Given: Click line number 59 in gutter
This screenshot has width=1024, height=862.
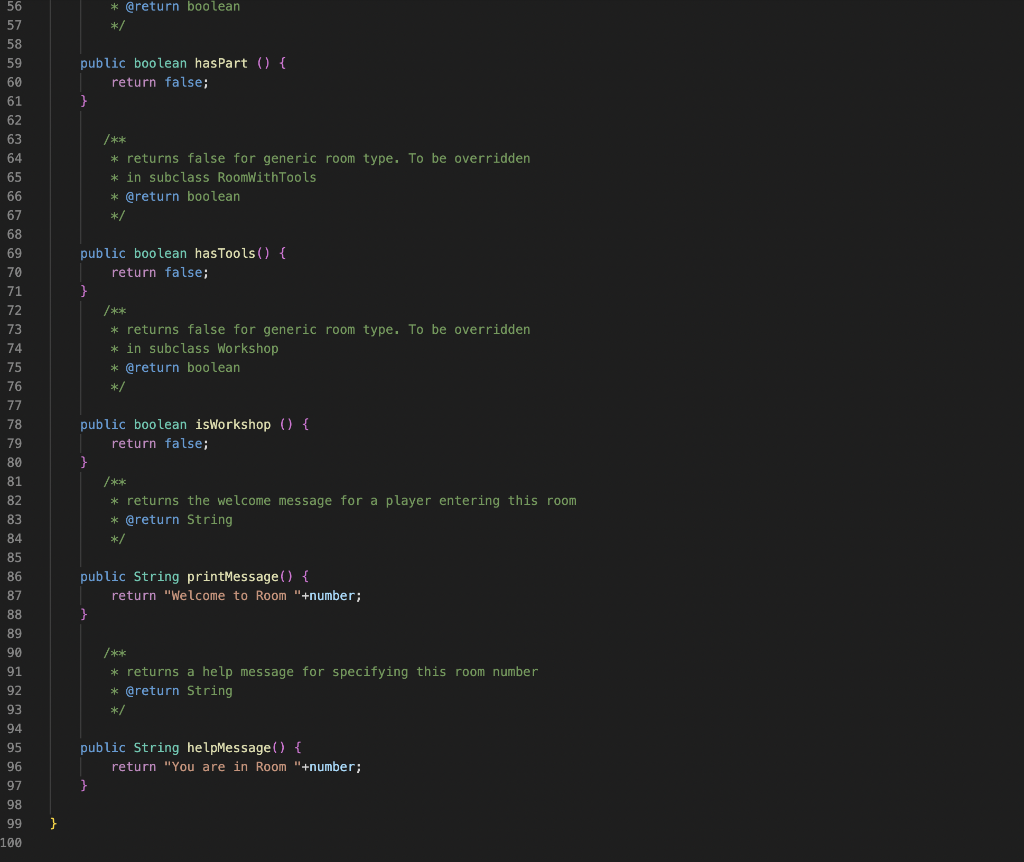Looking at the screenshot, I should [x=14, y=63].
